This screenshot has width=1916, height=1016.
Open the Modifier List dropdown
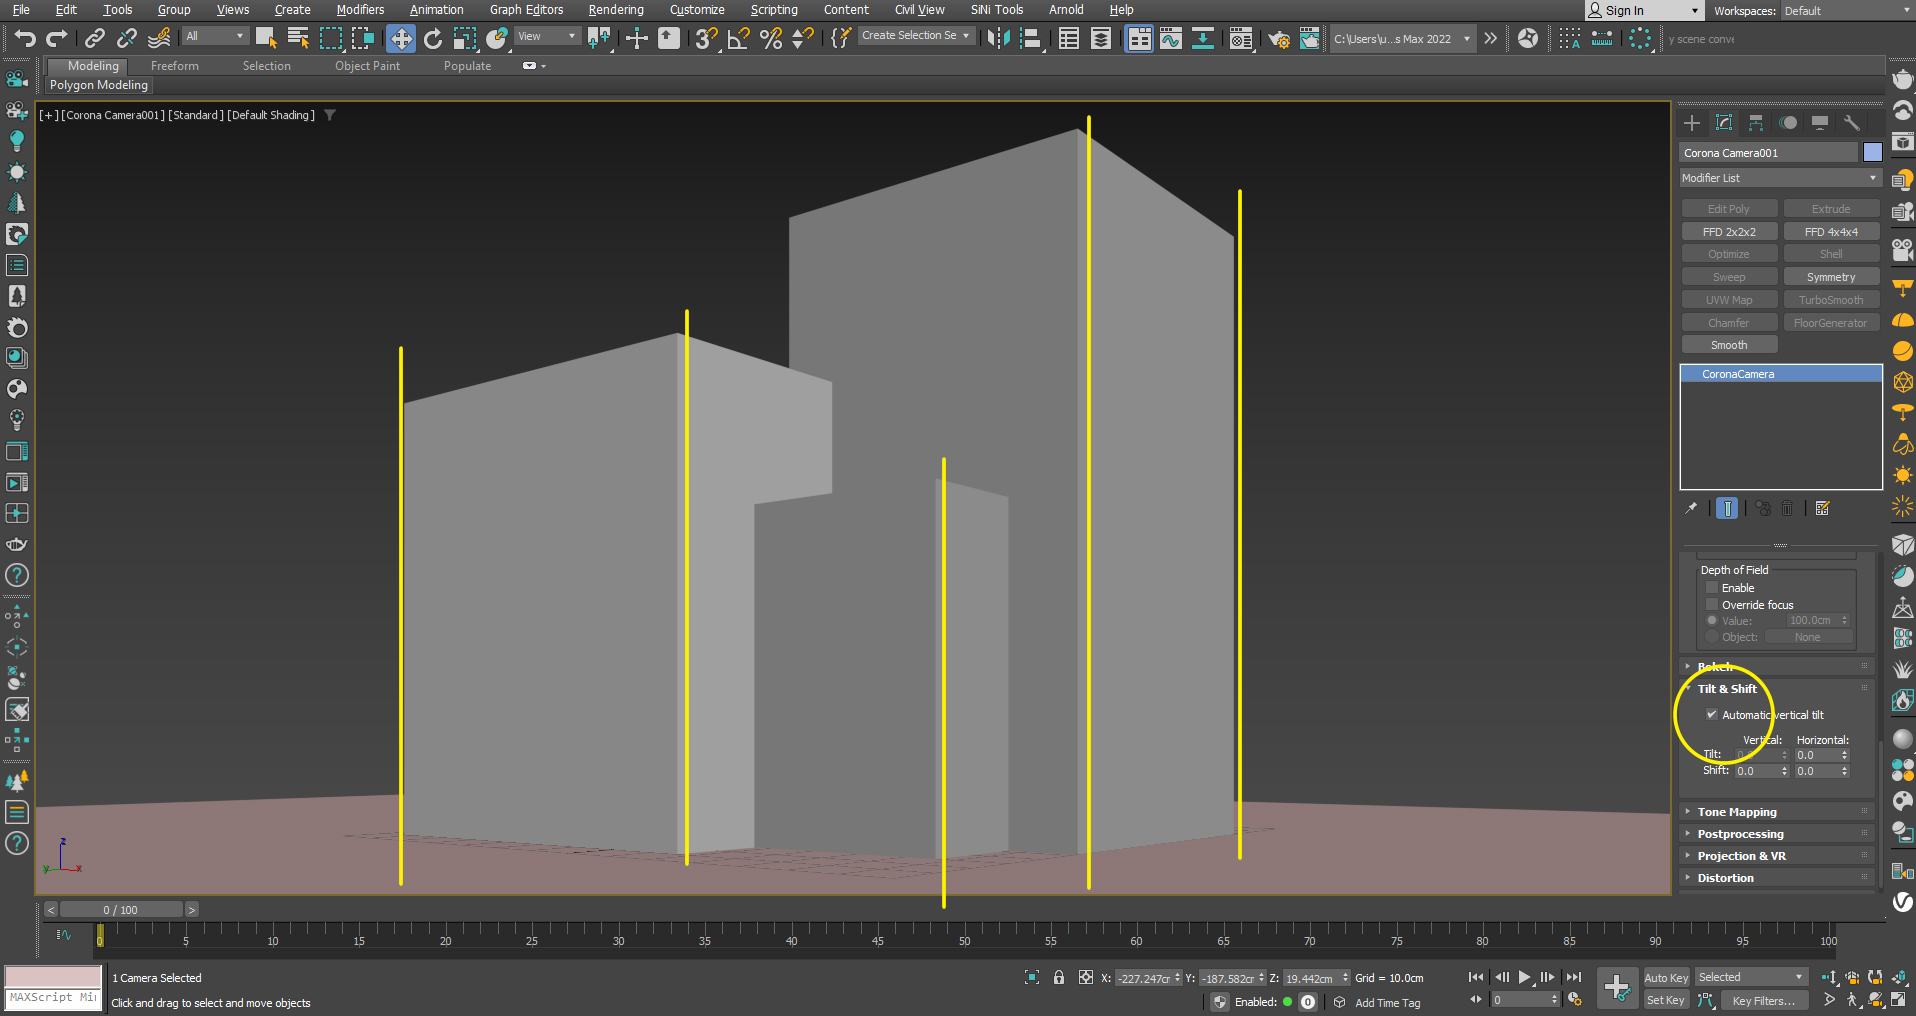pos(1779,178)
